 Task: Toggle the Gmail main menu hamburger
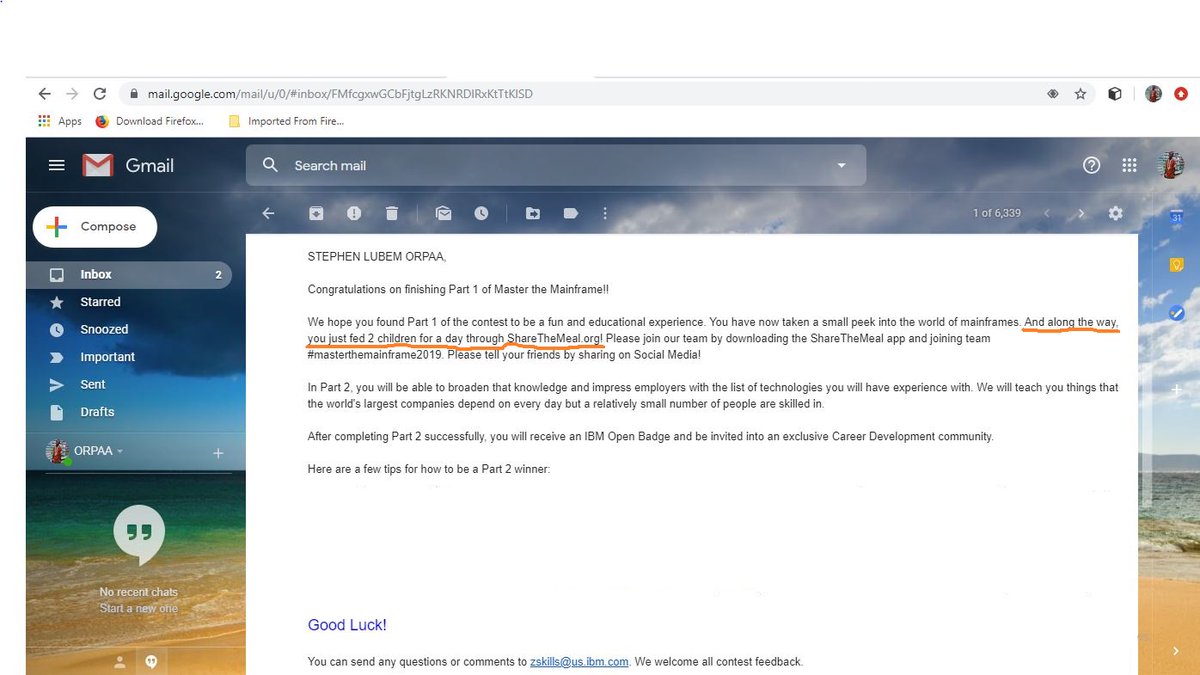click(x=56, y=165)
